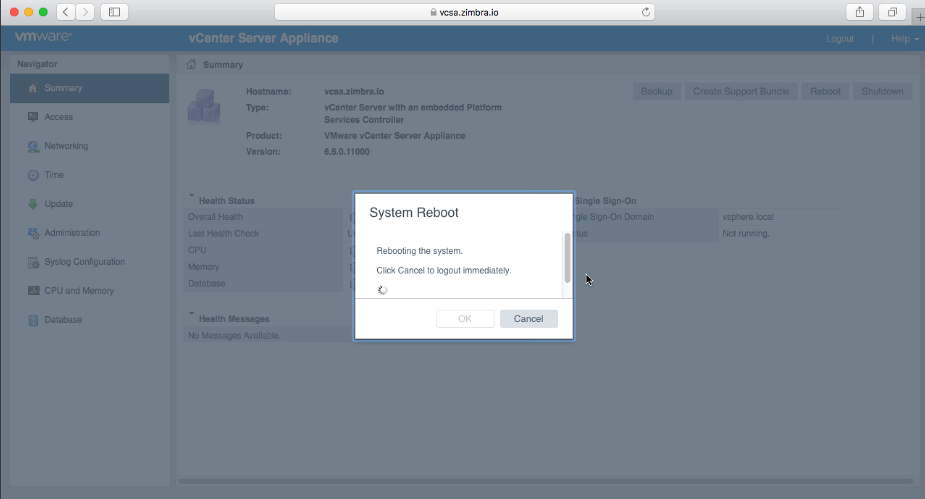
Task: Click the Time clock icon
Action: pos(33,175)
